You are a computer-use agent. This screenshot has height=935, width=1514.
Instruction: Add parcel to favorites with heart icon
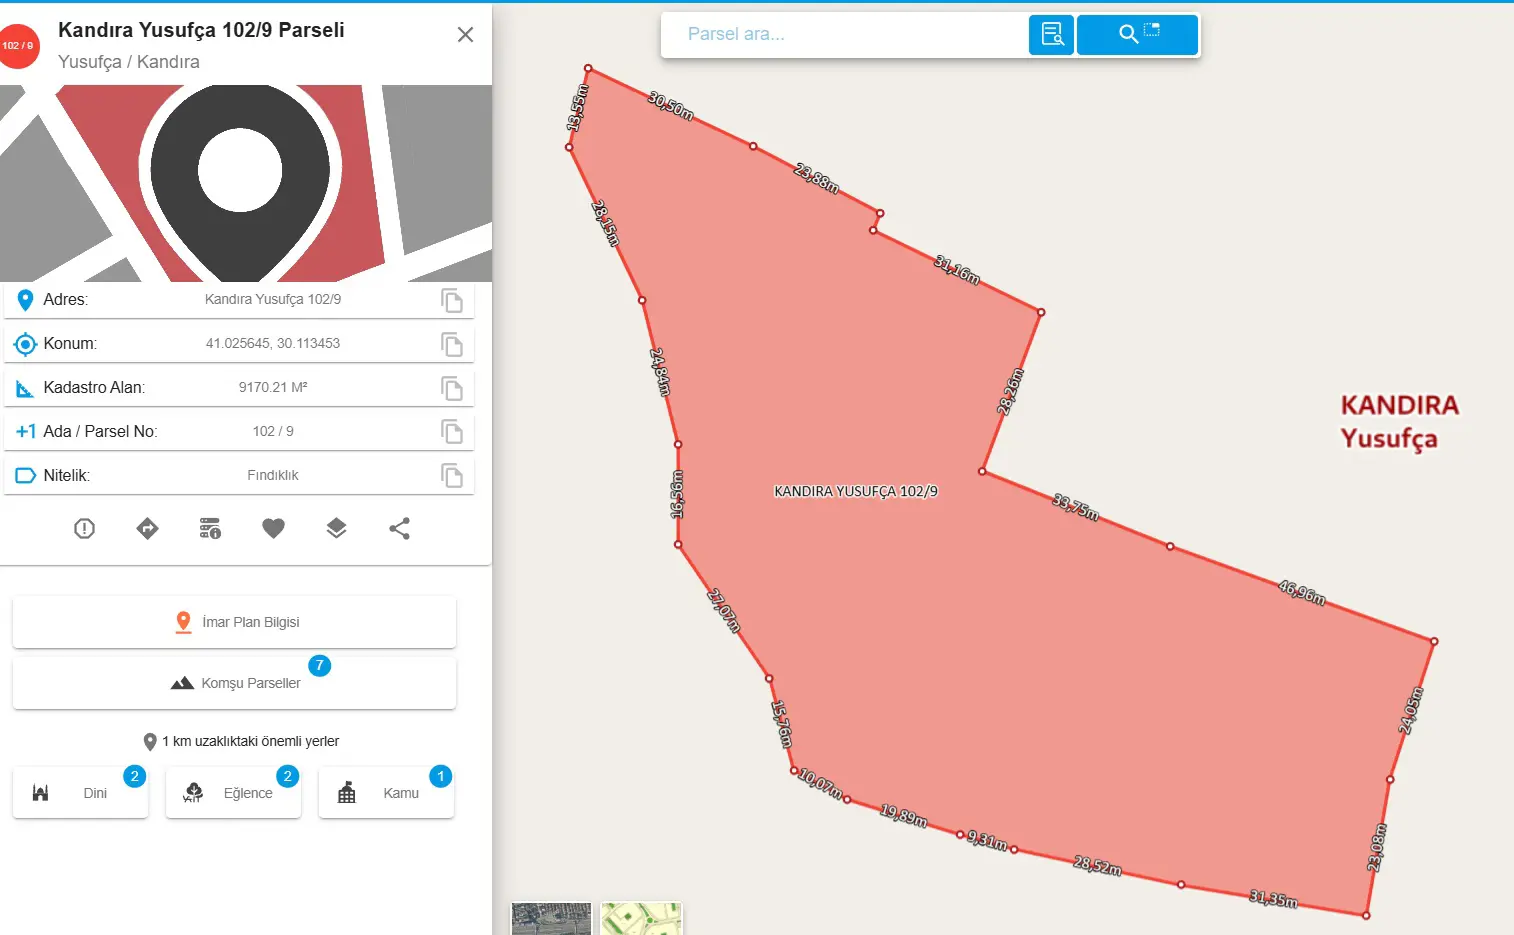tap(274, 529)
